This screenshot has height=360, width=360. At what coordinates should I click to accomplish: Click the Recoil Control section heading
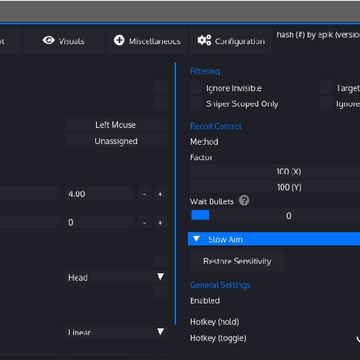point(216,126)
